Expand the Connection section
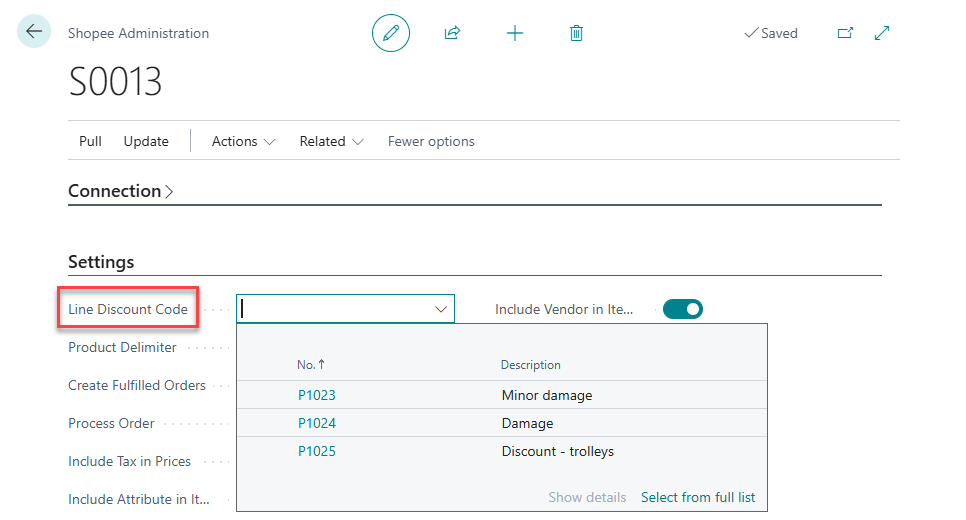The height and width of the screenshot is (520, 966). (x=120, y=191)
